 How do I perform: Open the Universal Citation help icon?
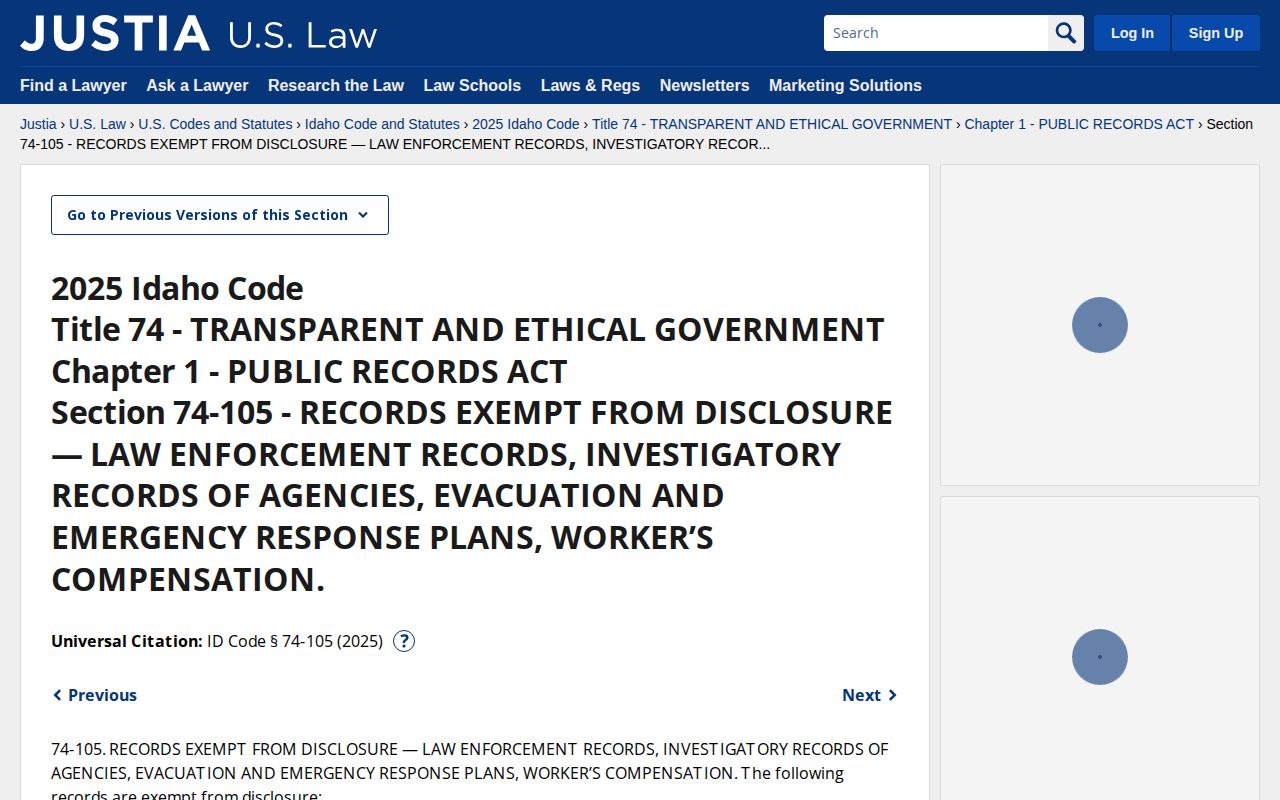tap(404, 641)
